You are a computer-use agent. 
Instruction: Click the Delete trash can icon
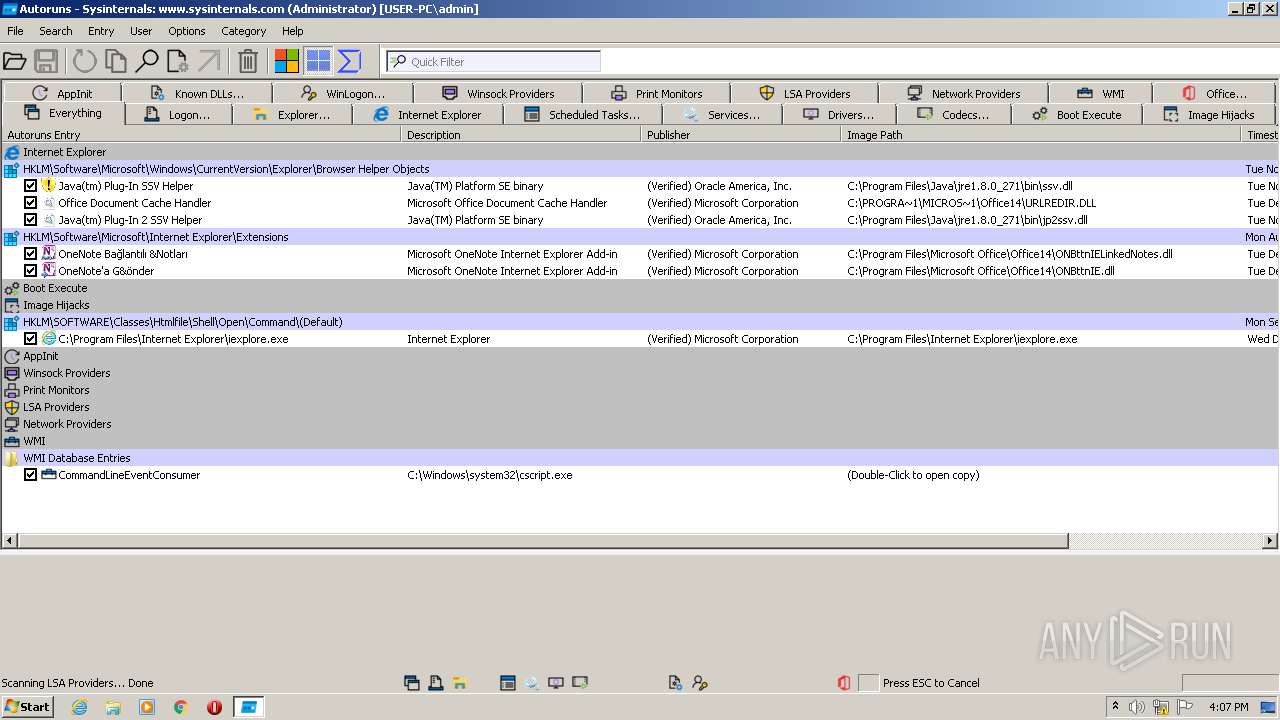pyautogui.click(x=248, y=62)
